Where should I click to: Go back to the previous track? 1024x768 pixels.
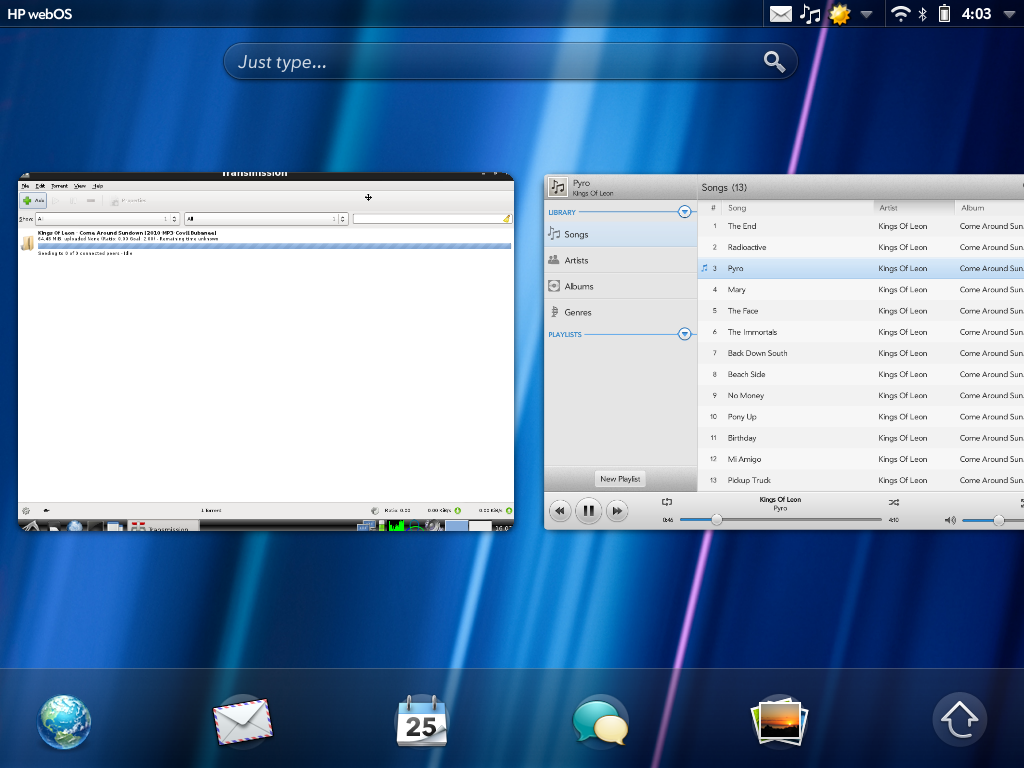[x=560, y=511]
